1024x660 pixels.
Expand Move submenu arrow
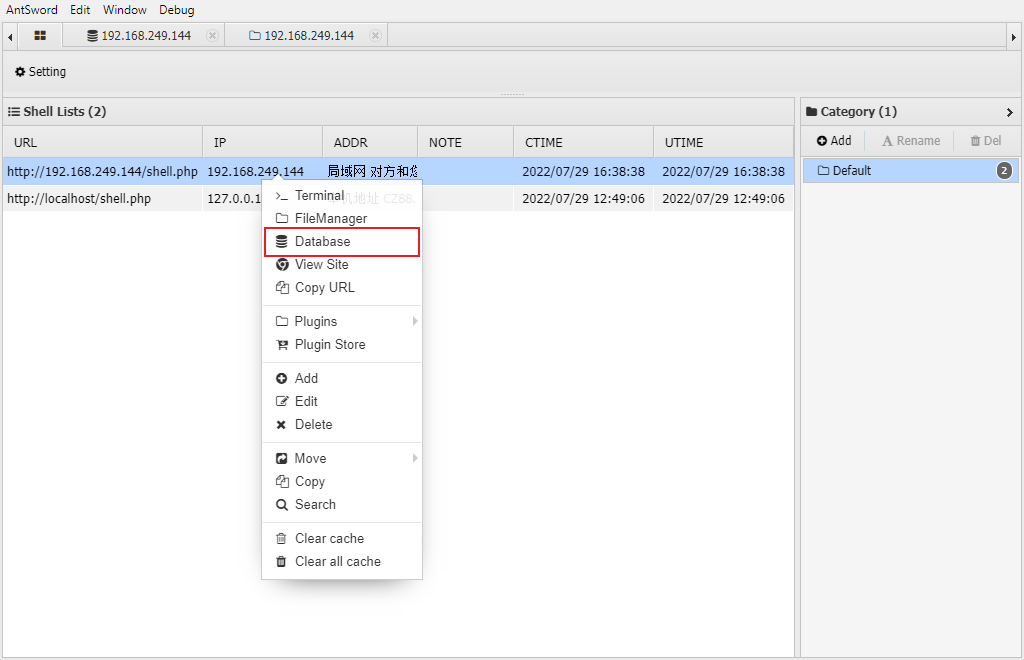coord(415,458)
